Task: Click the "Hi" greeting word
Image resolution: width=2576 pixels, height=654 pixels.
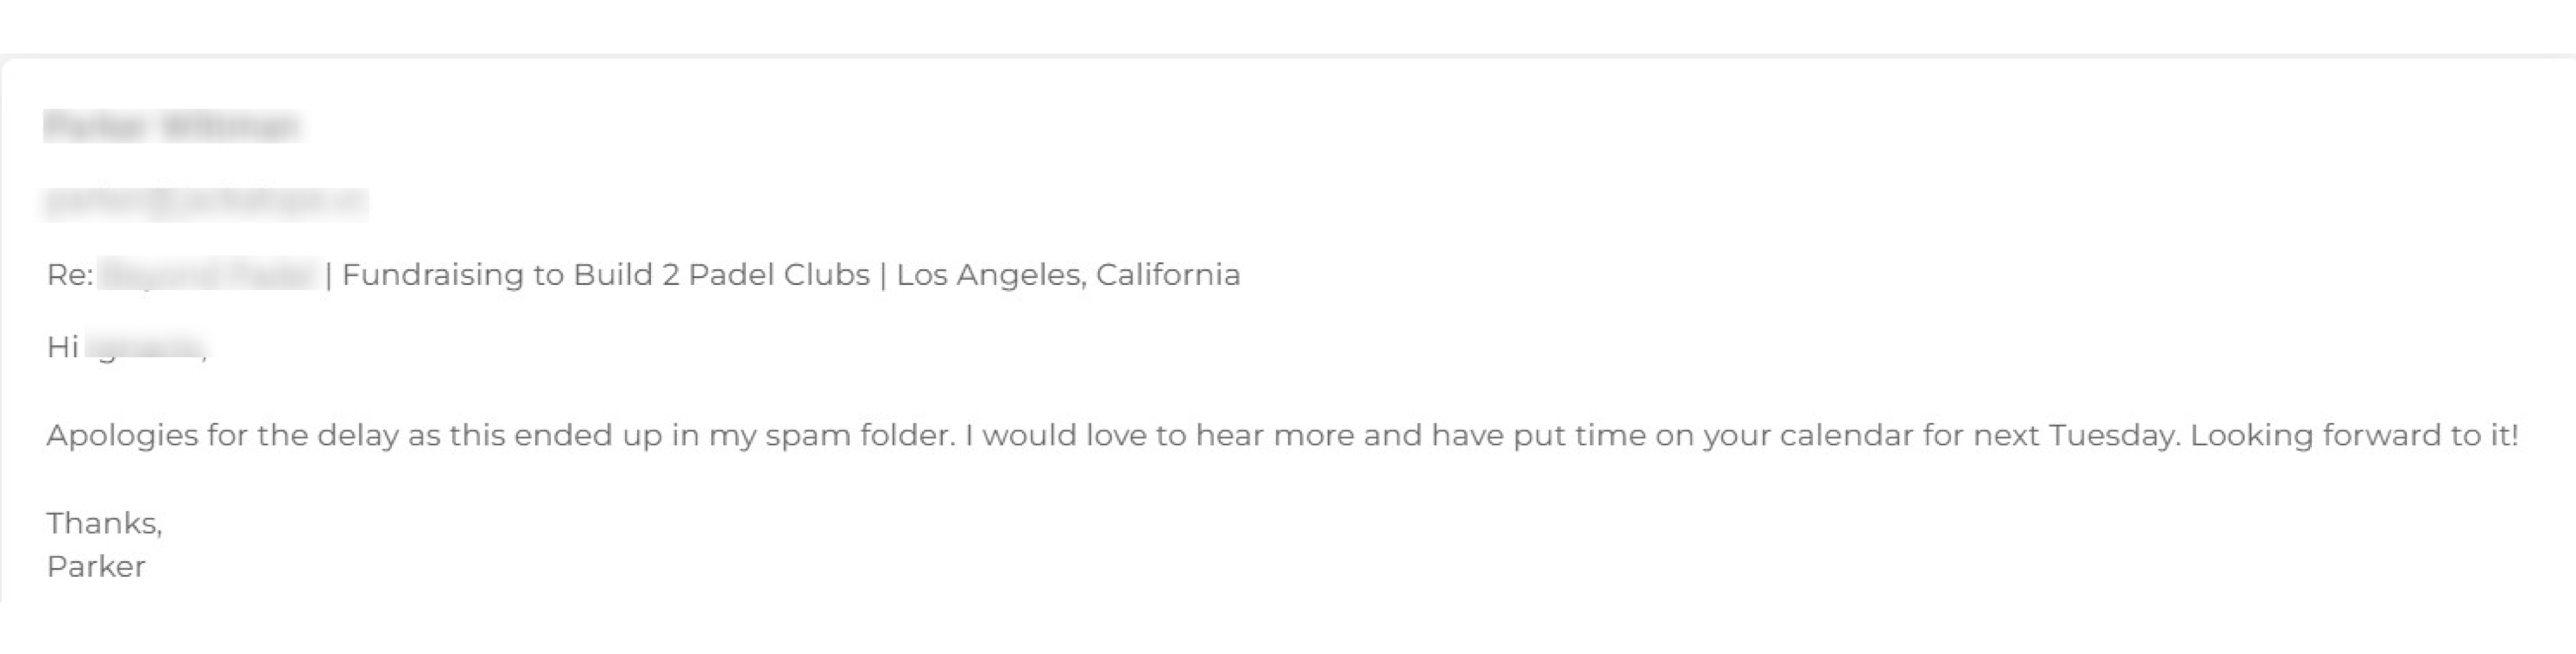Action: [62, 347]
